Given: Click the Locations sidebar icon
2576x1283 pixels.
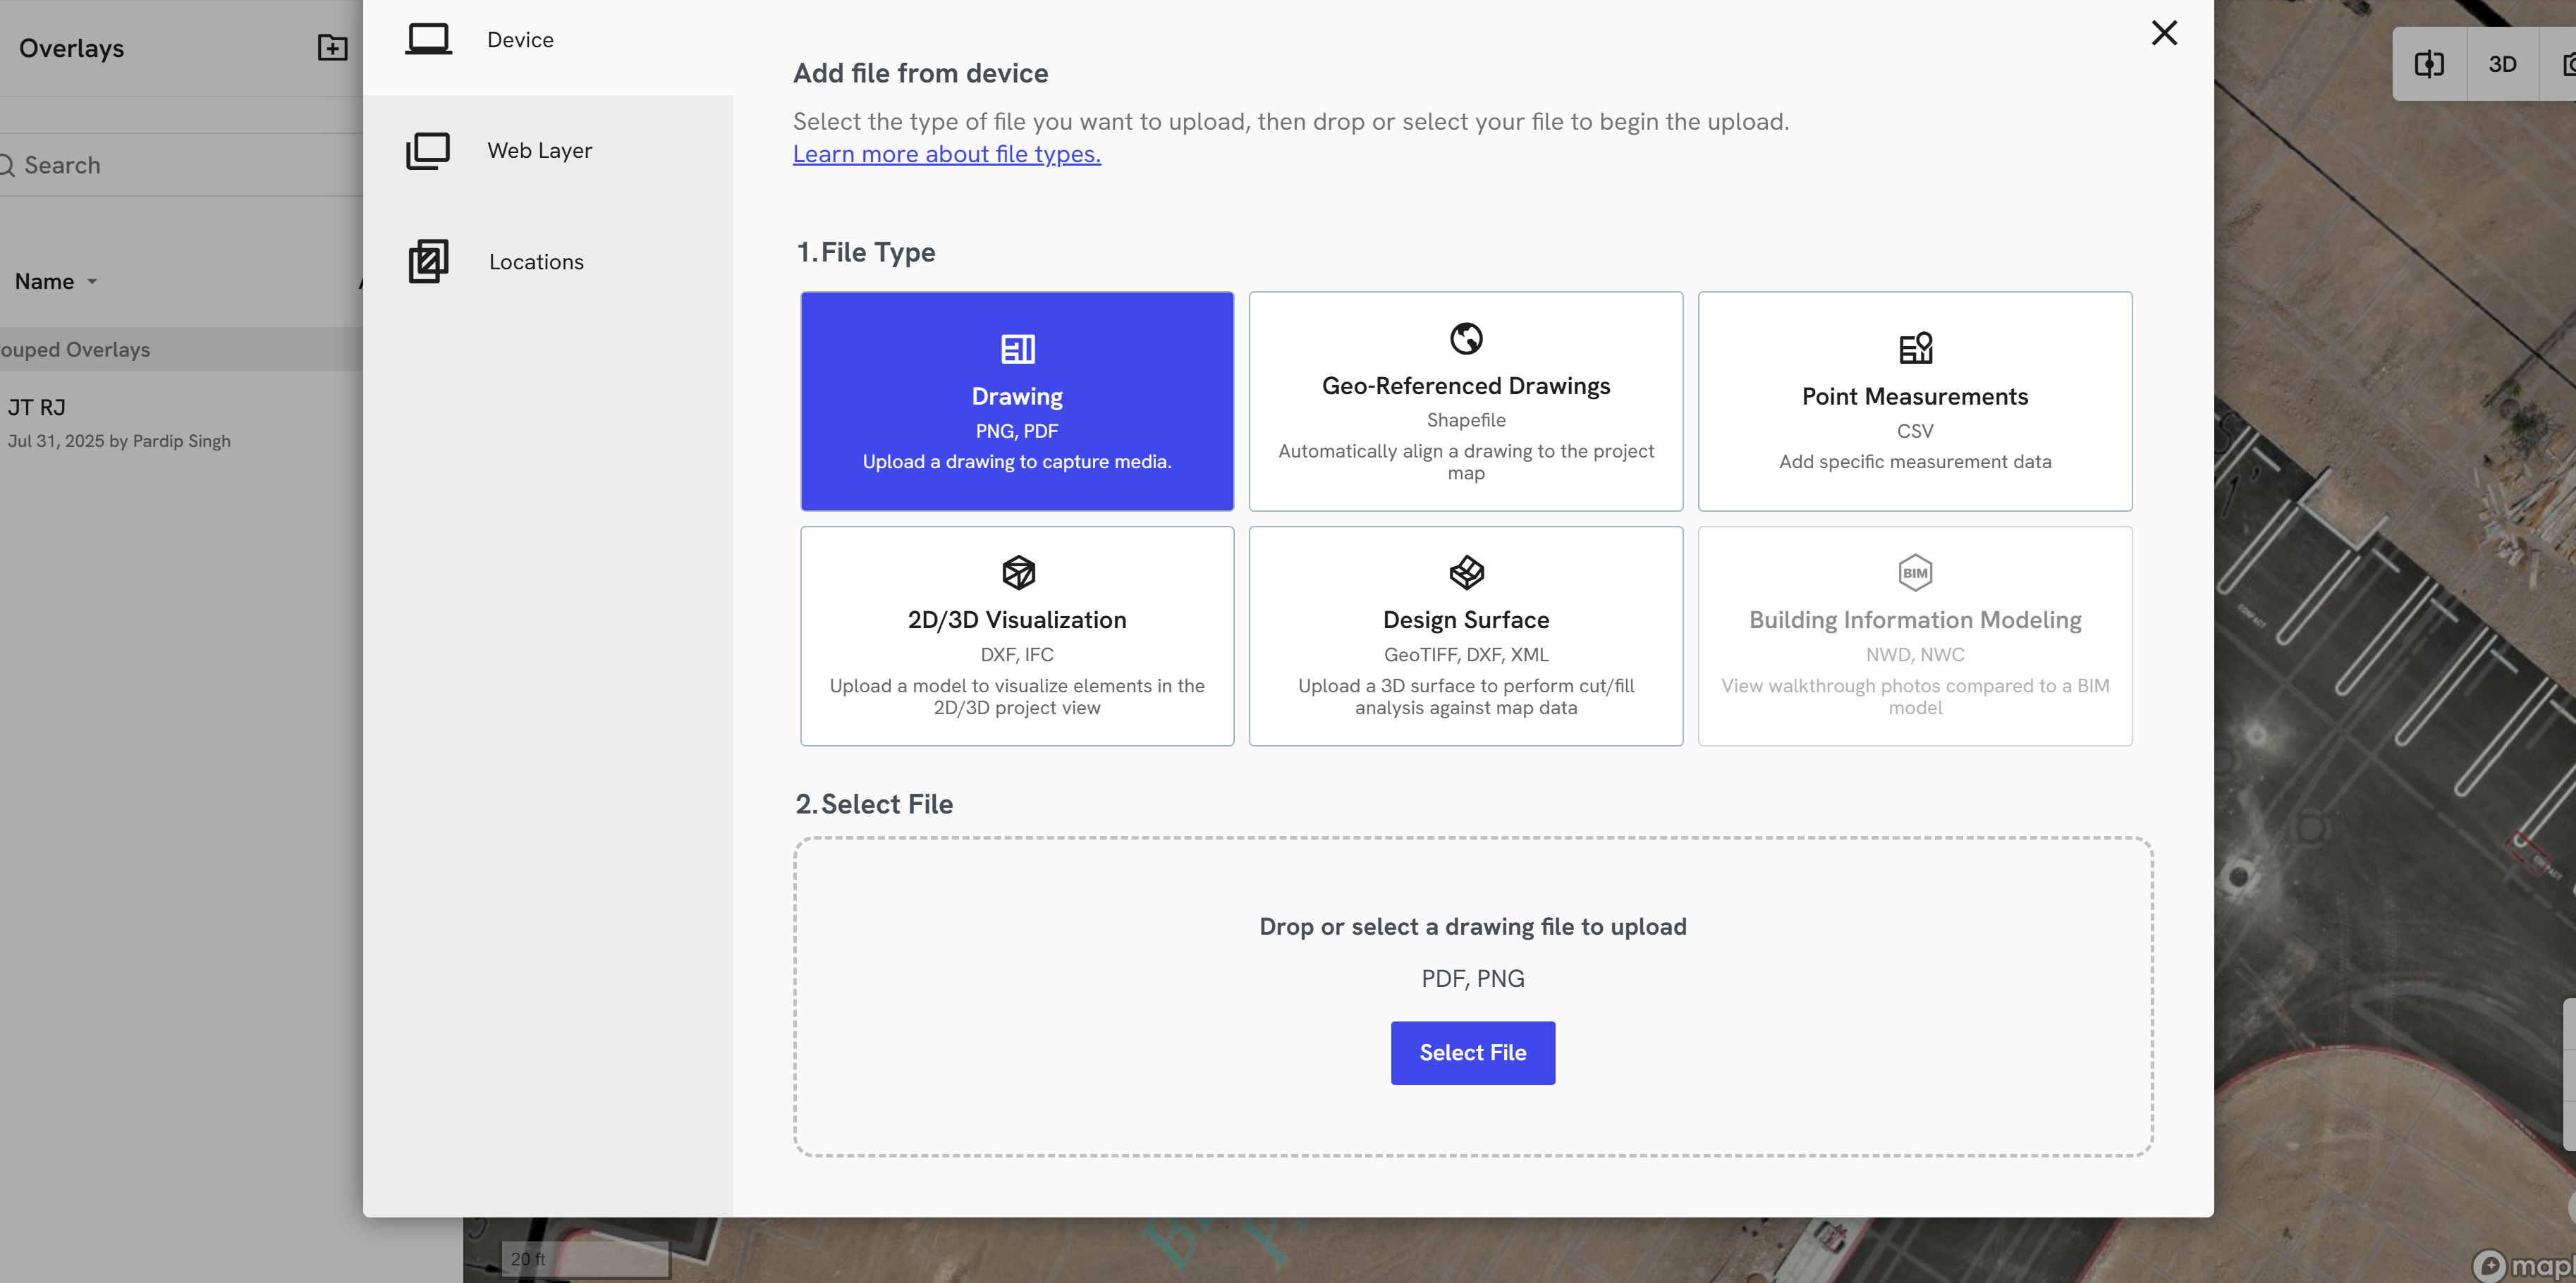Looking at the screenshot, I should coord(428,261).
